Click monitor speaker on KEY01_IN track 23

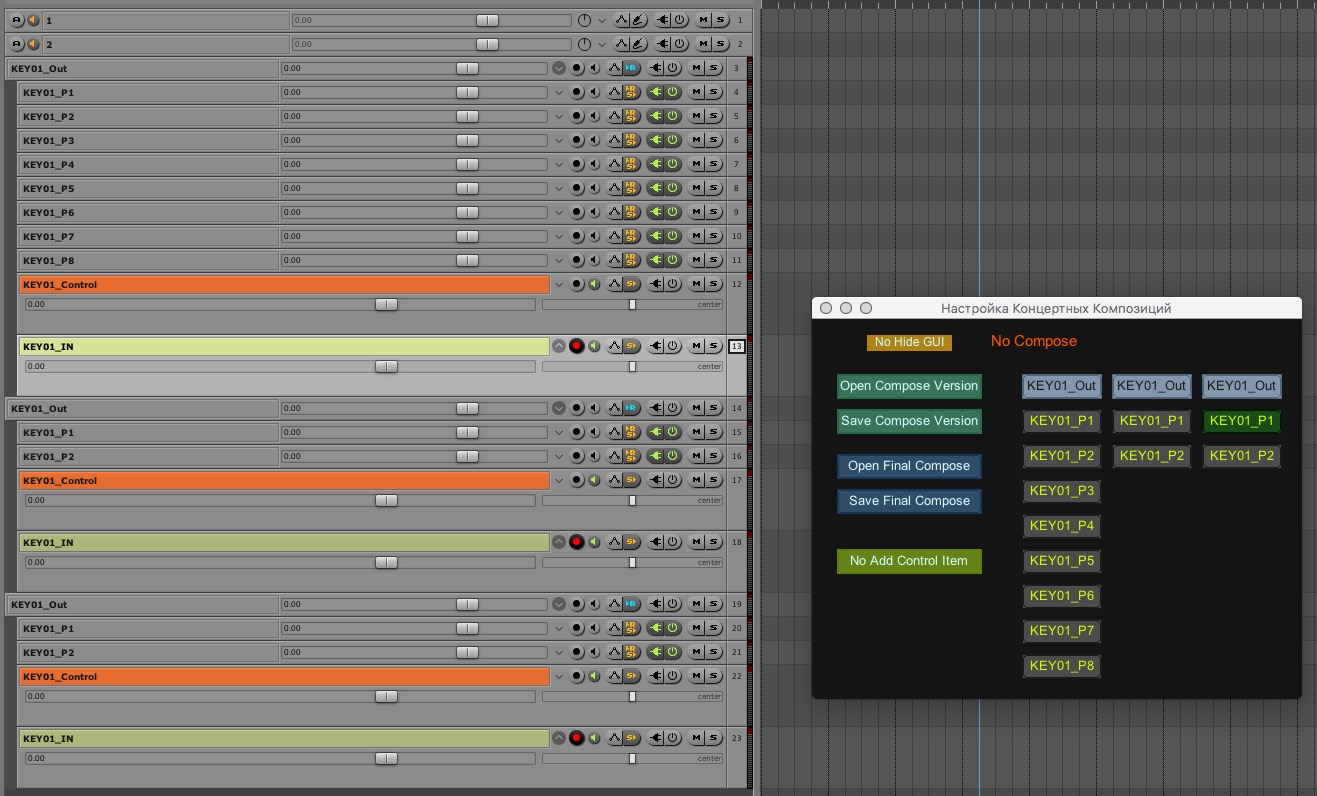[594, 738]
